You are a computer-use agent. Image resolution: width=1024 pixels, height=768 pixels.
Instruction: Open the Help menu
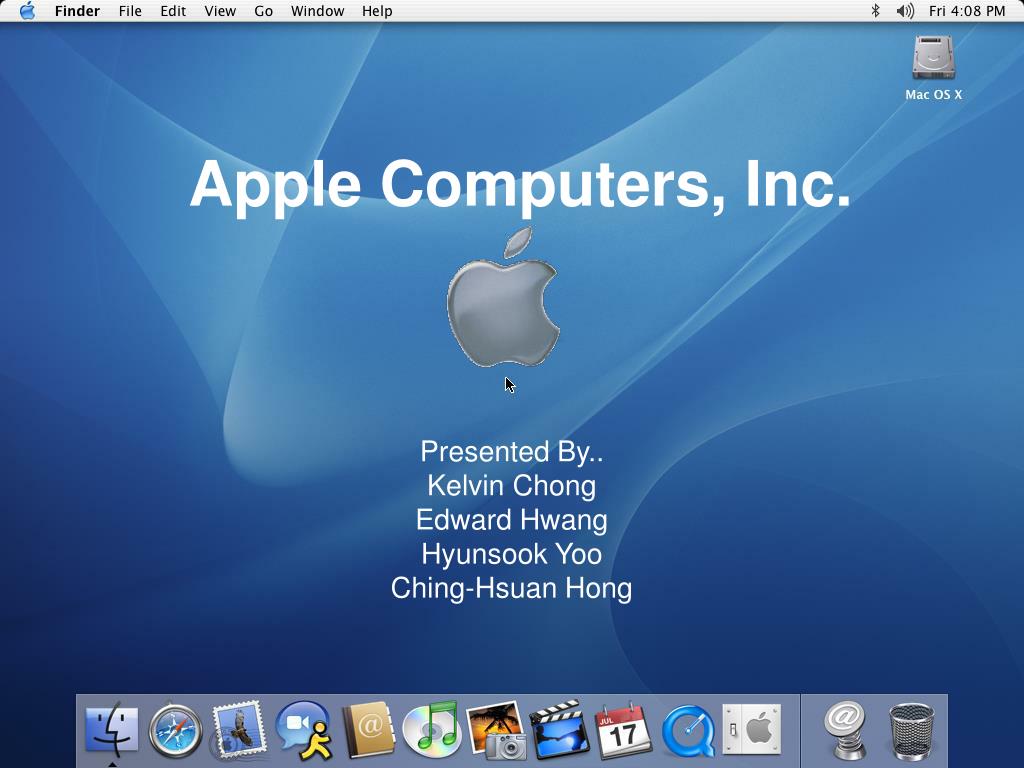pyautogui.click(x=377, y=11)
